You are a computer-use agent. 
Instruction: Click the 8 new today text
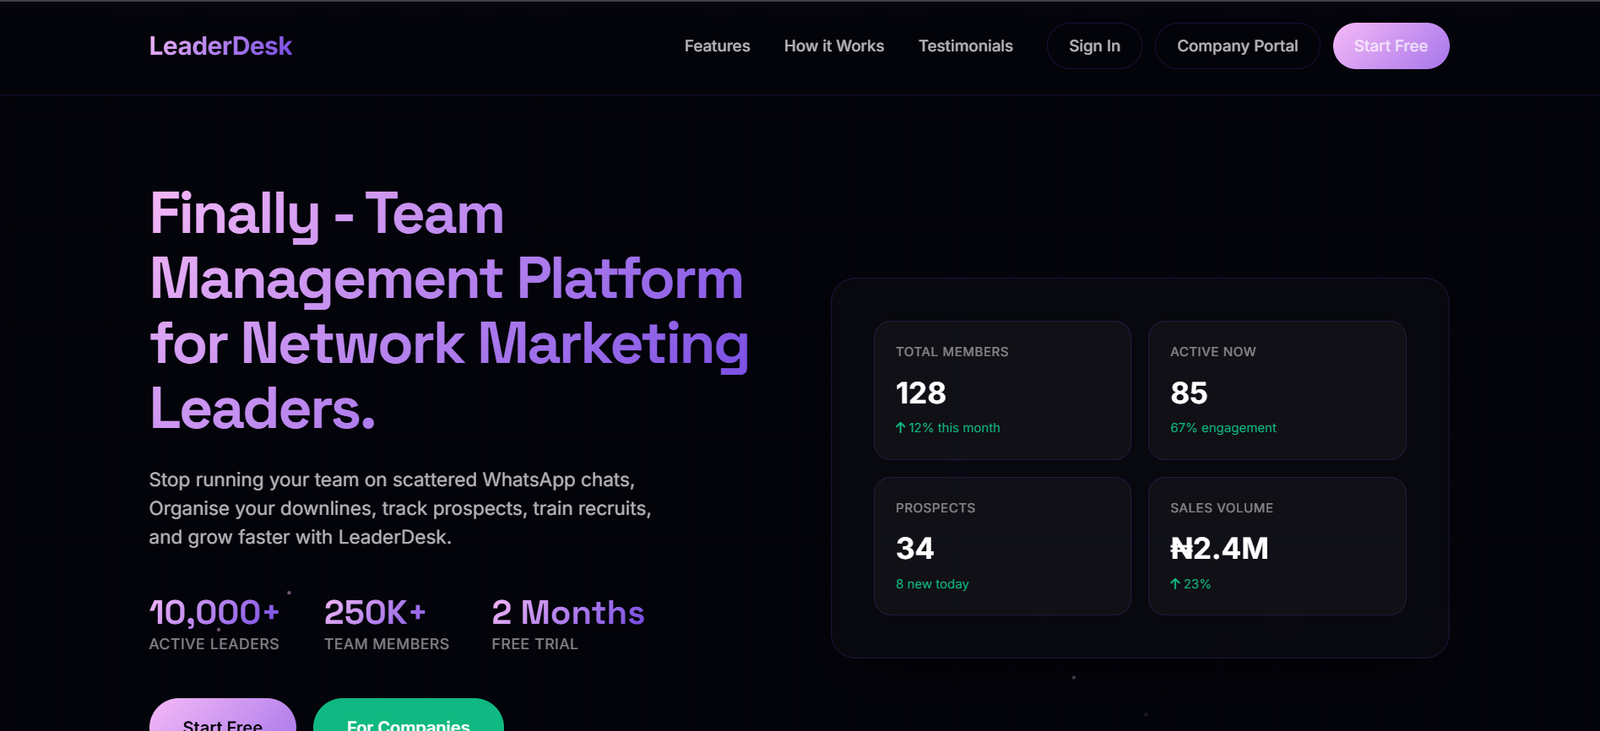tap(932, 584)
